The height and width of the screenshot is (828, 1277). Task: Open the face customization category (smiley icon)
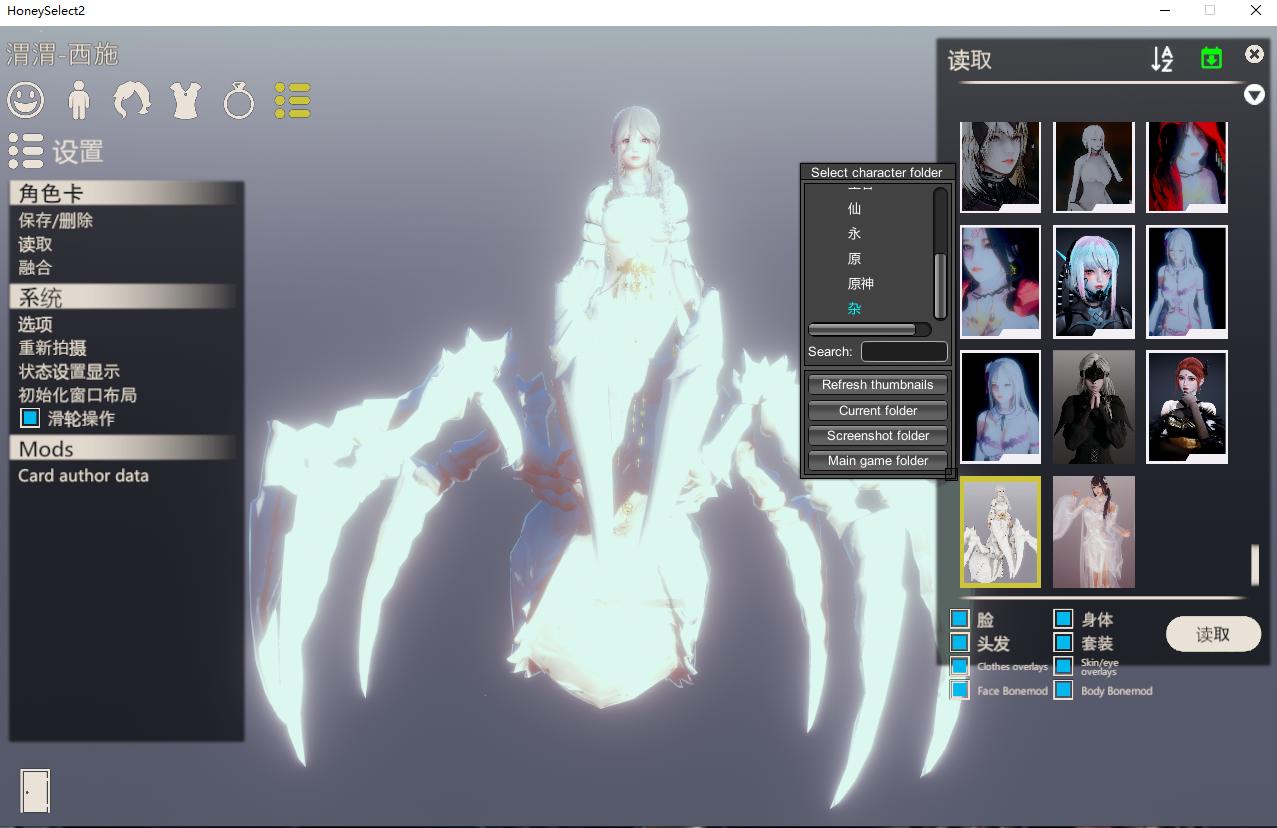tap(26, 100)
